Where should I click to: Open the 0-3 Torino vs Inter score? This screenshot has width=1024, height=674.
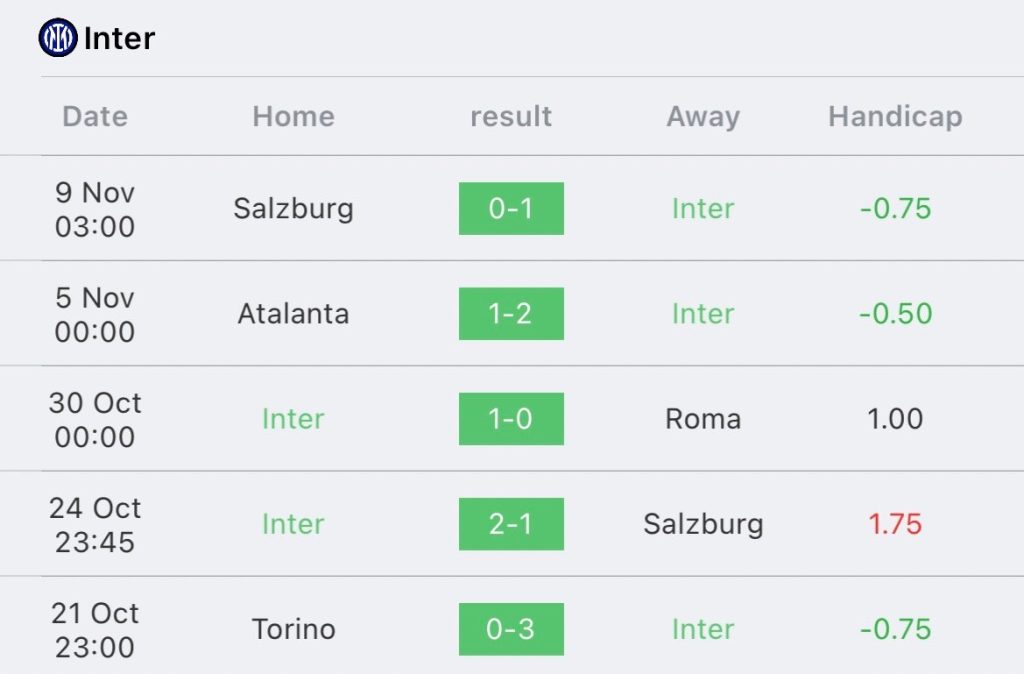[x=511, y=629]
